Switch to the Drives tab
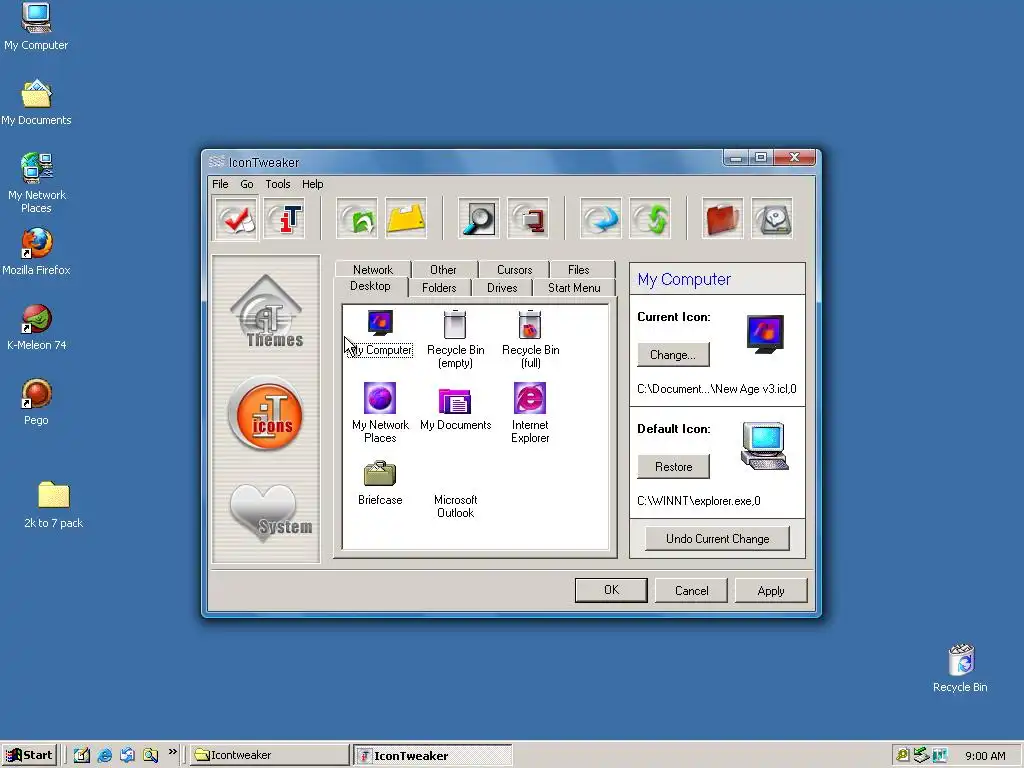 coord(502,287)
